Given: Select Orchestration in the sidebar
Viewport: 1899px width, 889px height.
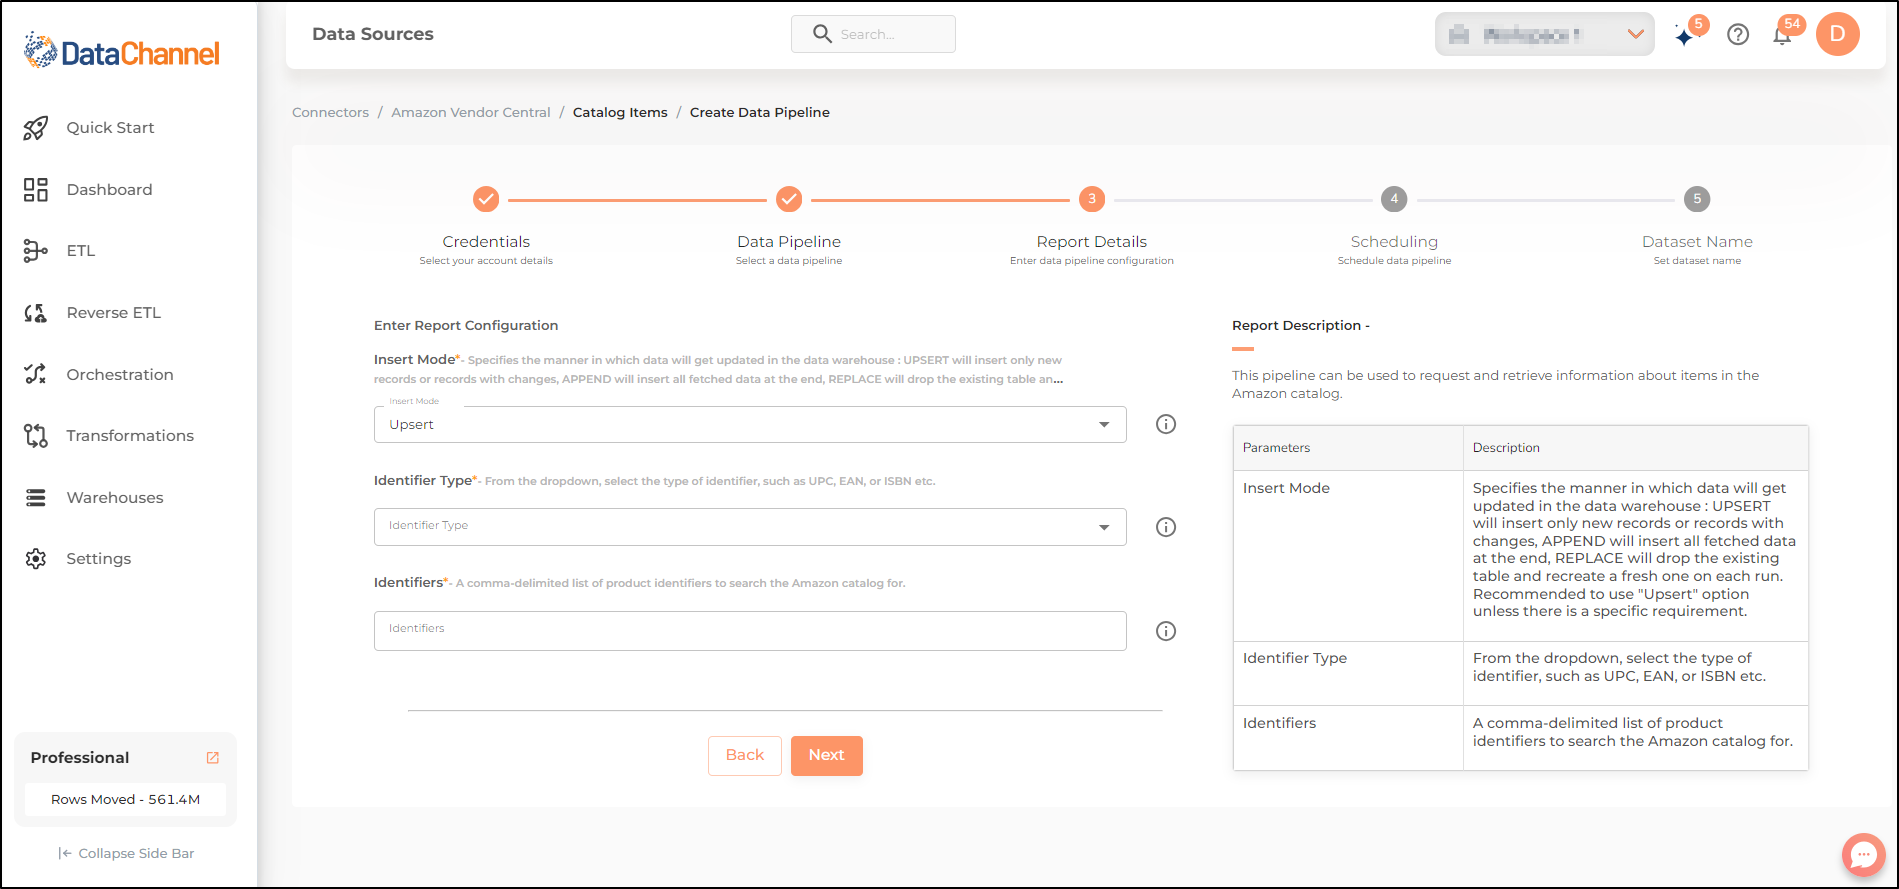Looking at the screenshot, I should pyautogui.click(x=120, y=375).
